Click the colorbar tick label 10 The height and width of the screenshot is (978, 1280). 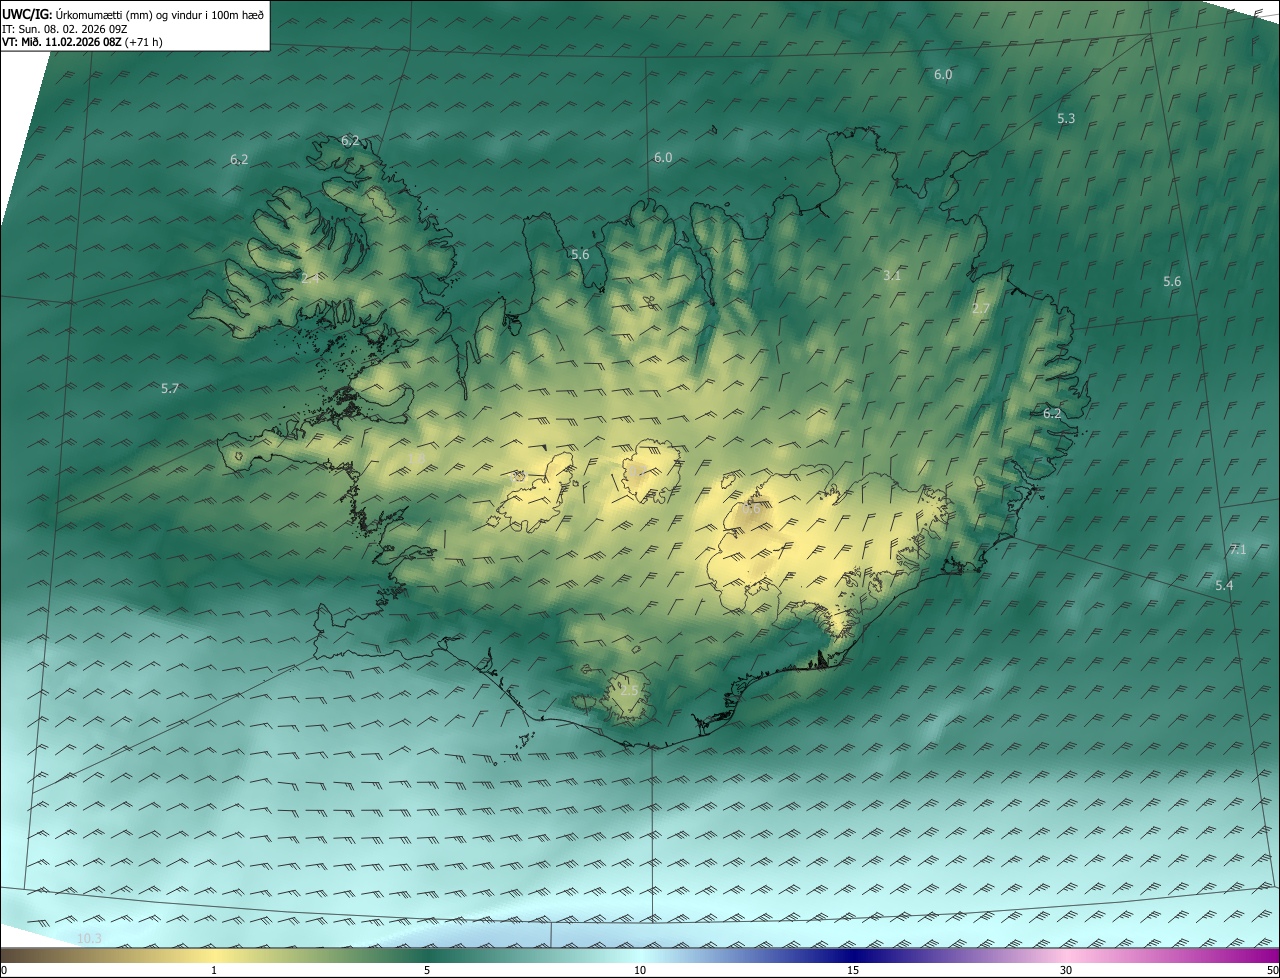(x=640, y=971)
